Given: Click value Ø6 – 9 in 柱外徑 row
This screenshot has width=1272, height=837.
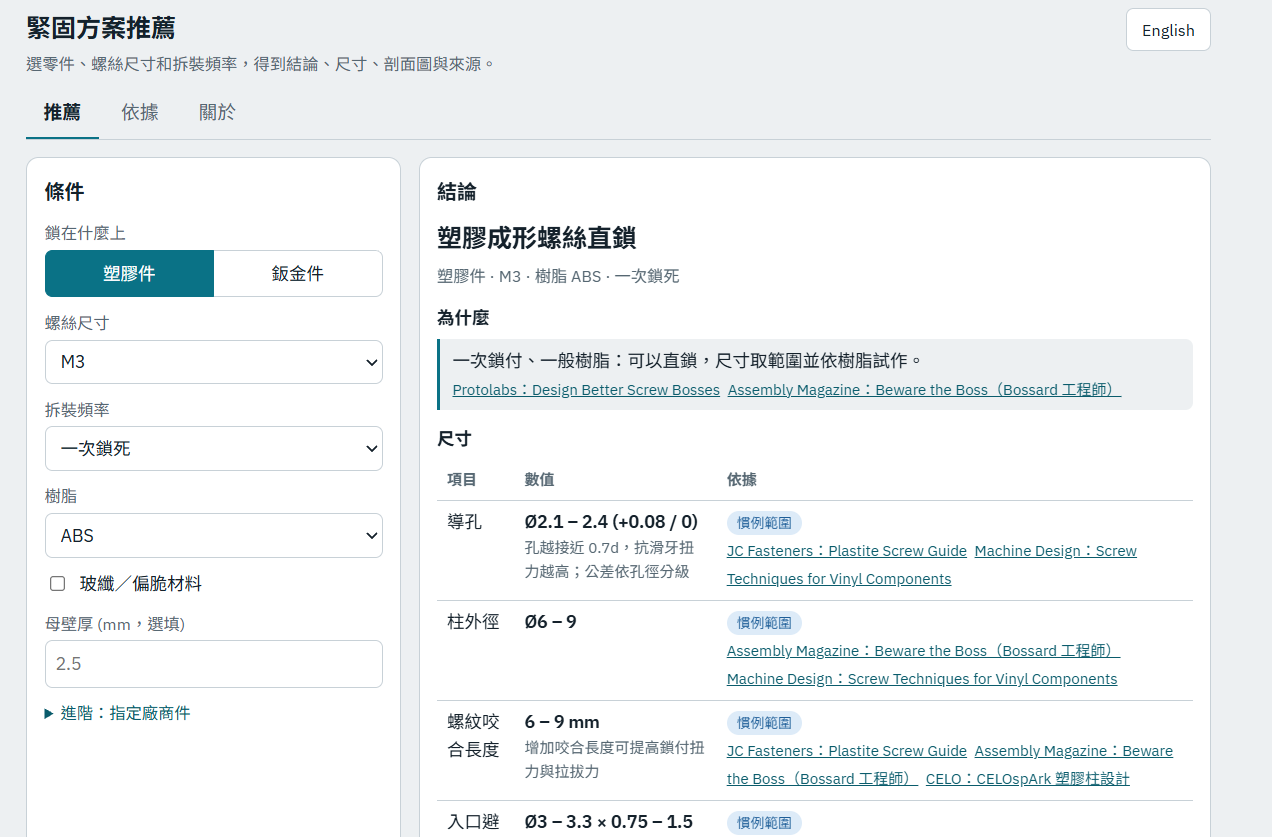Looking at the screenshot, I should point(551,622).
